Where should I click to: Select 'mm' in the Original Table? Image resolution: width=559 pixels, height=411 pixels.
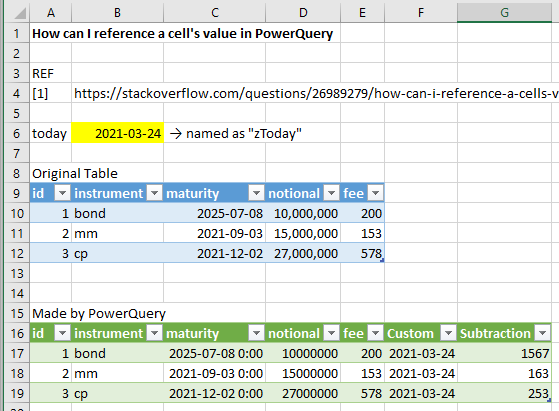click(118, 233)
